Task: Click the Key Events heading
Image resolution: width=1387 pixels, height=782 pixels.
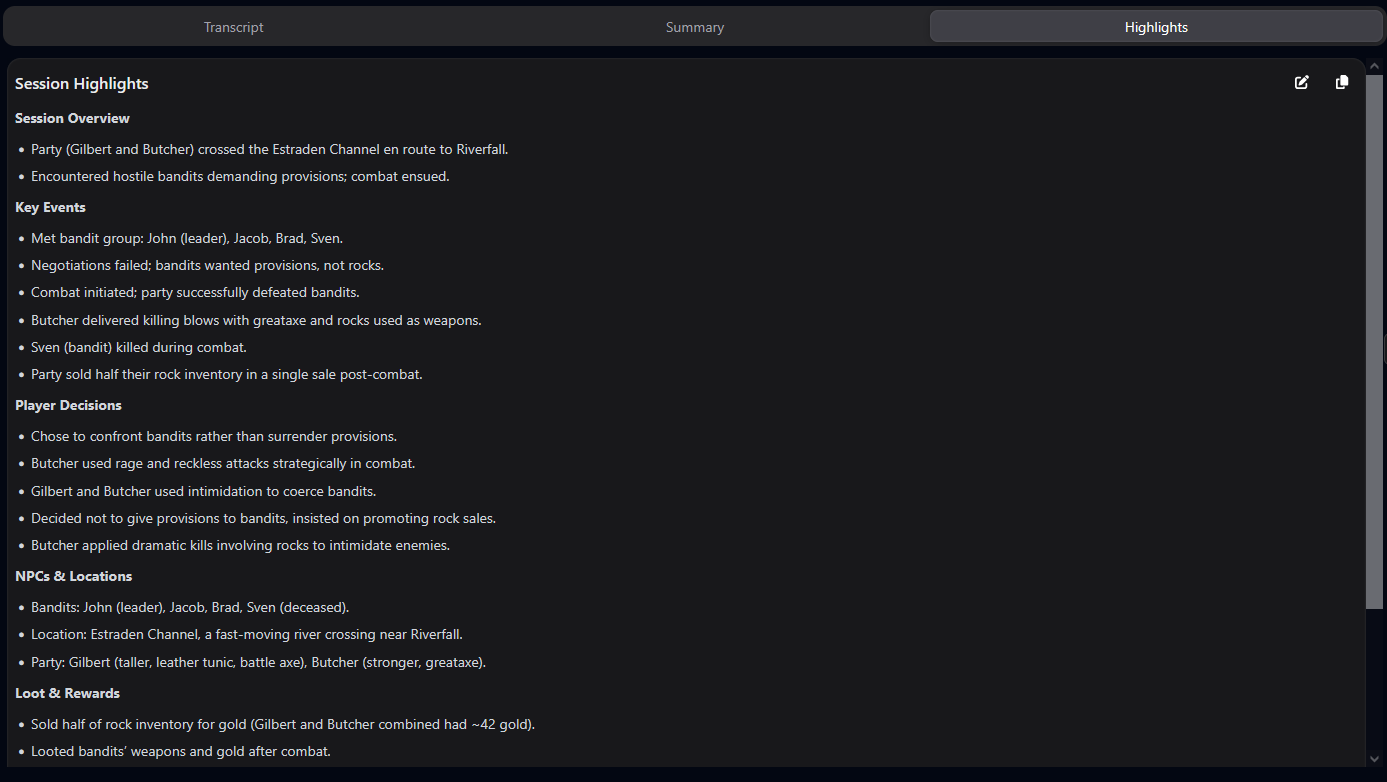Action: [x=50, y=207]
